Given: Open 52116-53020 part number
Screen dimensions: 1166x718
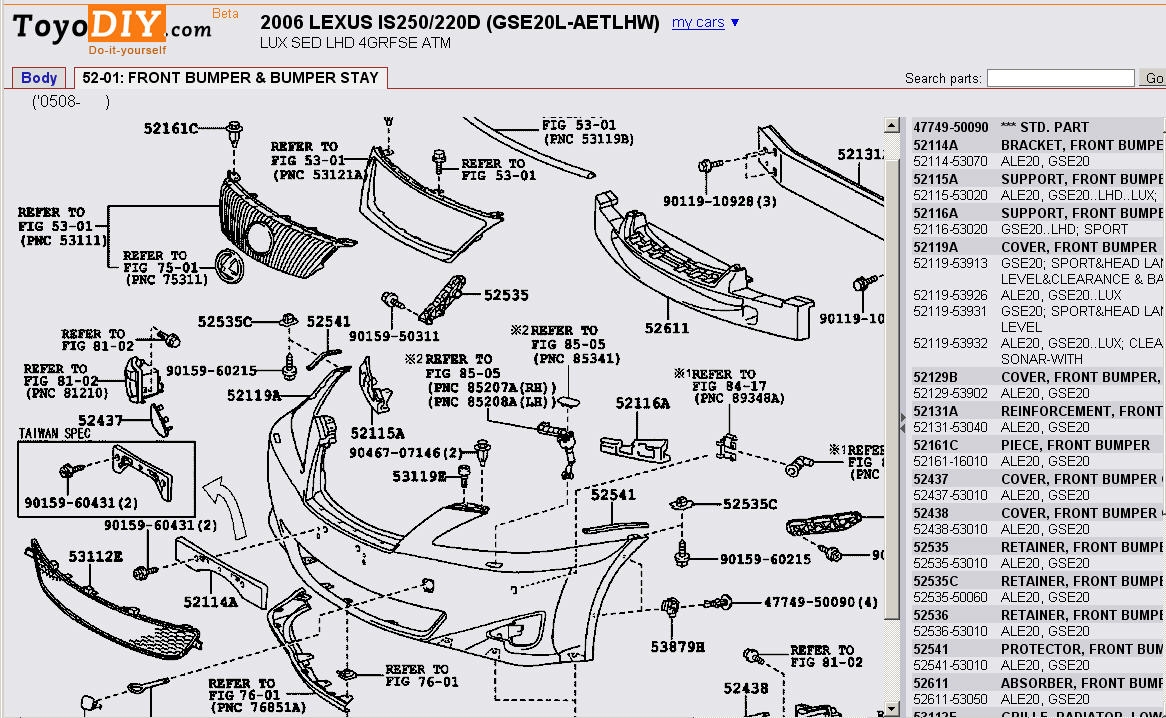Looking at the screenshot, I should click(950, 230).
